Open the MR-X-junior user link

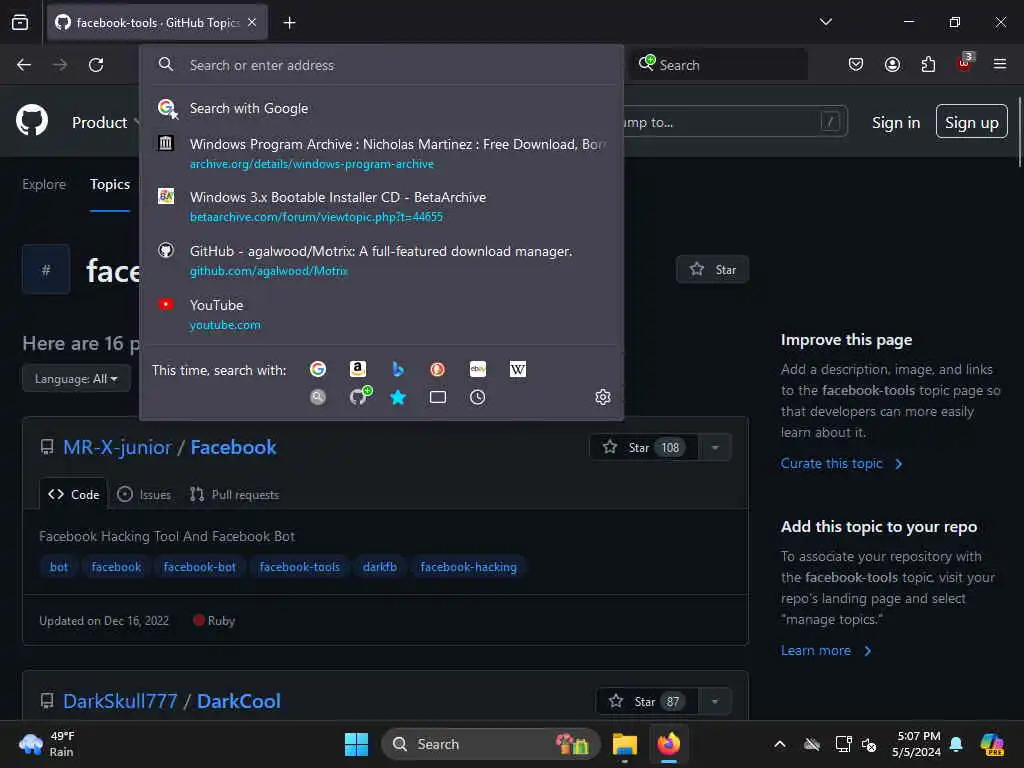coord(118,447)
